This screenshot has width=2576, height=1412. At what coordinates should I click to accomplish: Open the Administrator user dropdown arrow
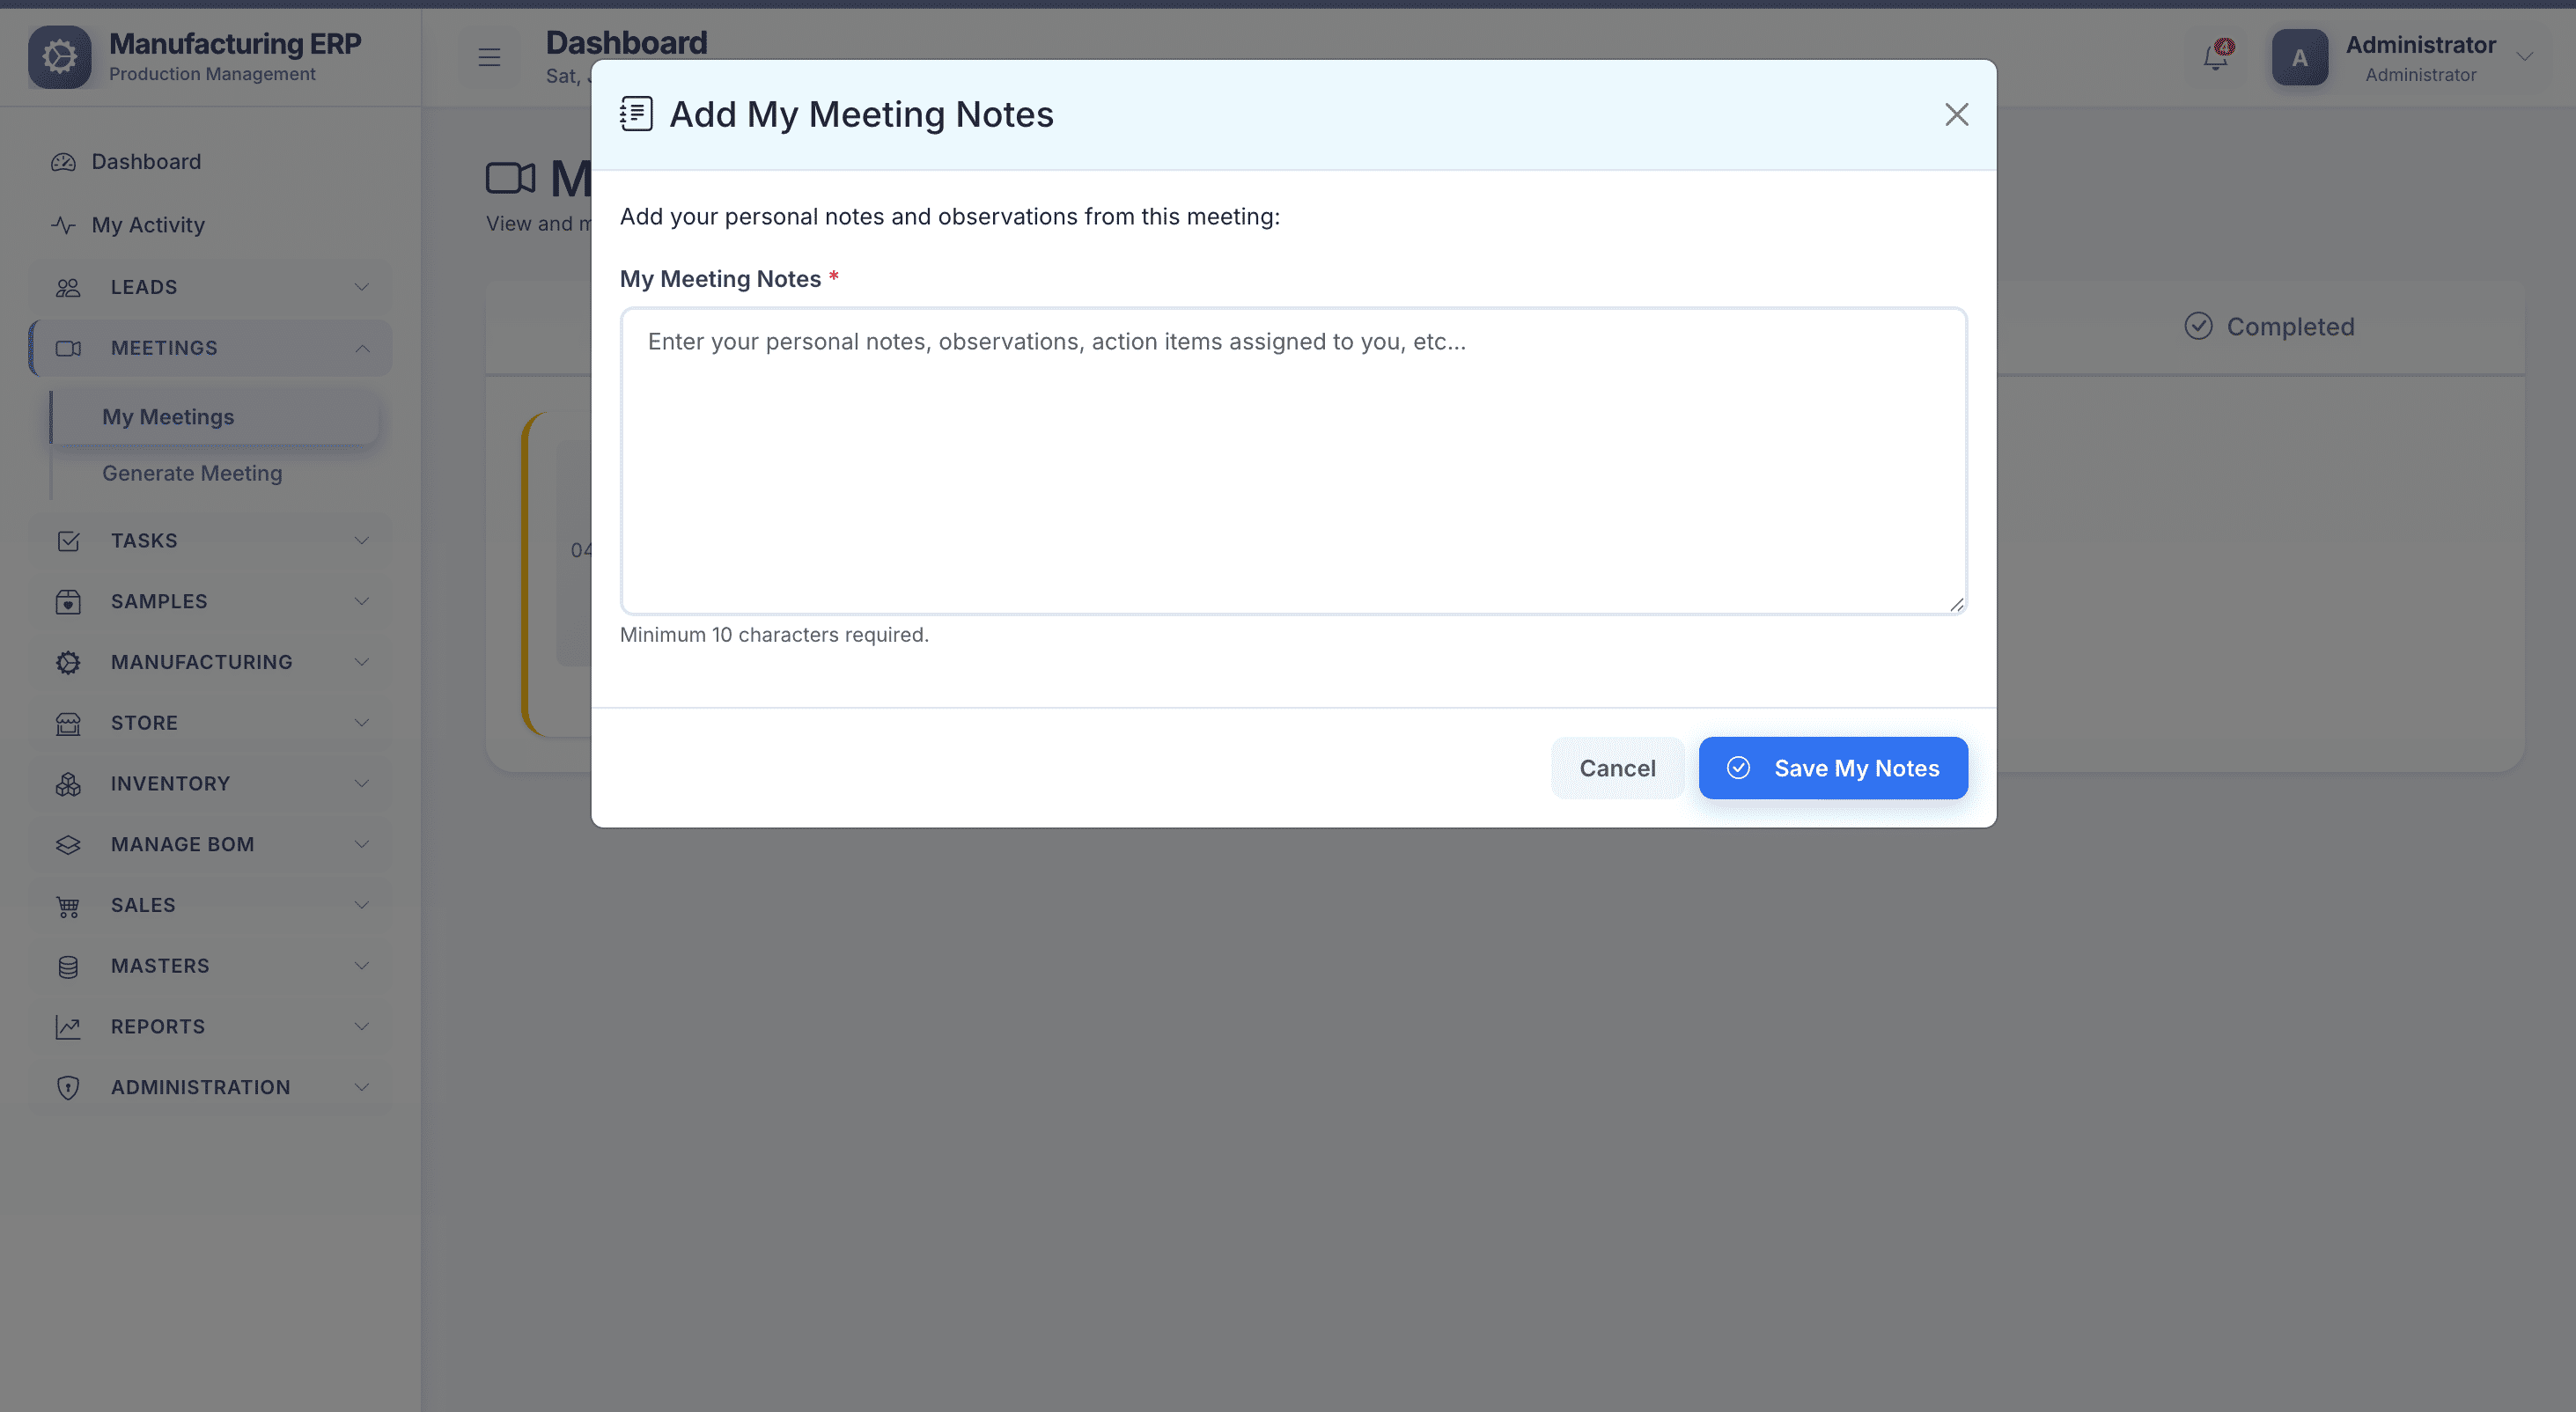[2525, 57]
